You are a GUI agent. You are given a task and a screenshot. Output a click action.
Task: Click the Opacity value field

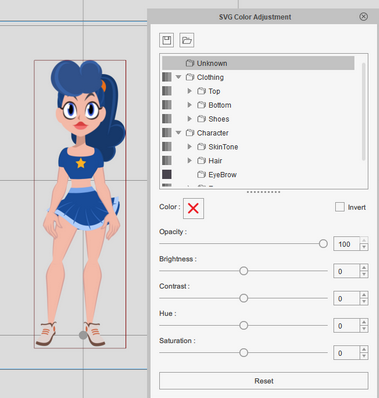[x=346, y=244]
